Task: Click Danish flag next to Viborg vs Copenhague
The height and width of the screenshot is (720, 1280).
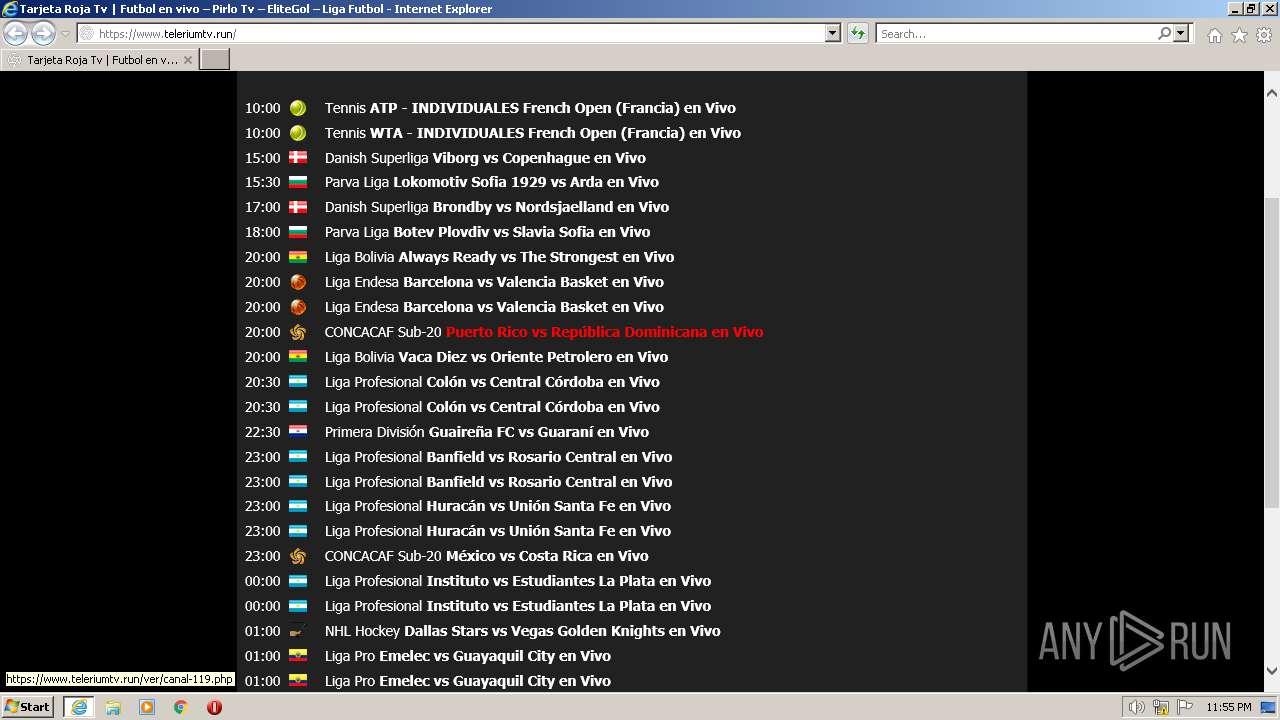Action: click(298, 157)
